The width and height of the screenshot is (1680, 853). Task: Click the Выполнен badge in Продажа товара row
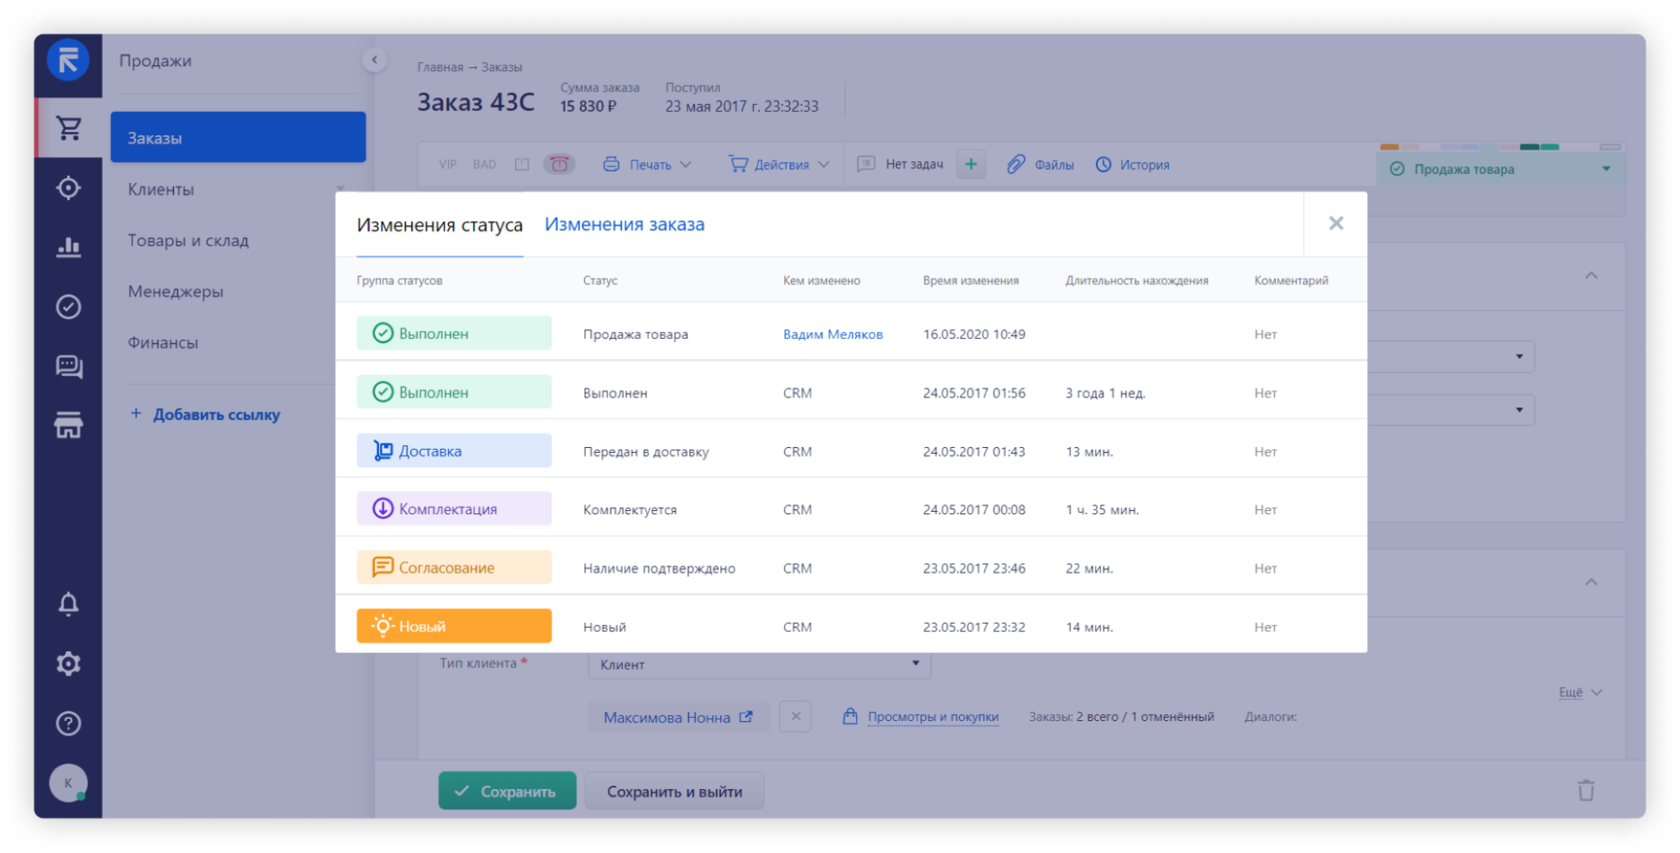[454, 333]
